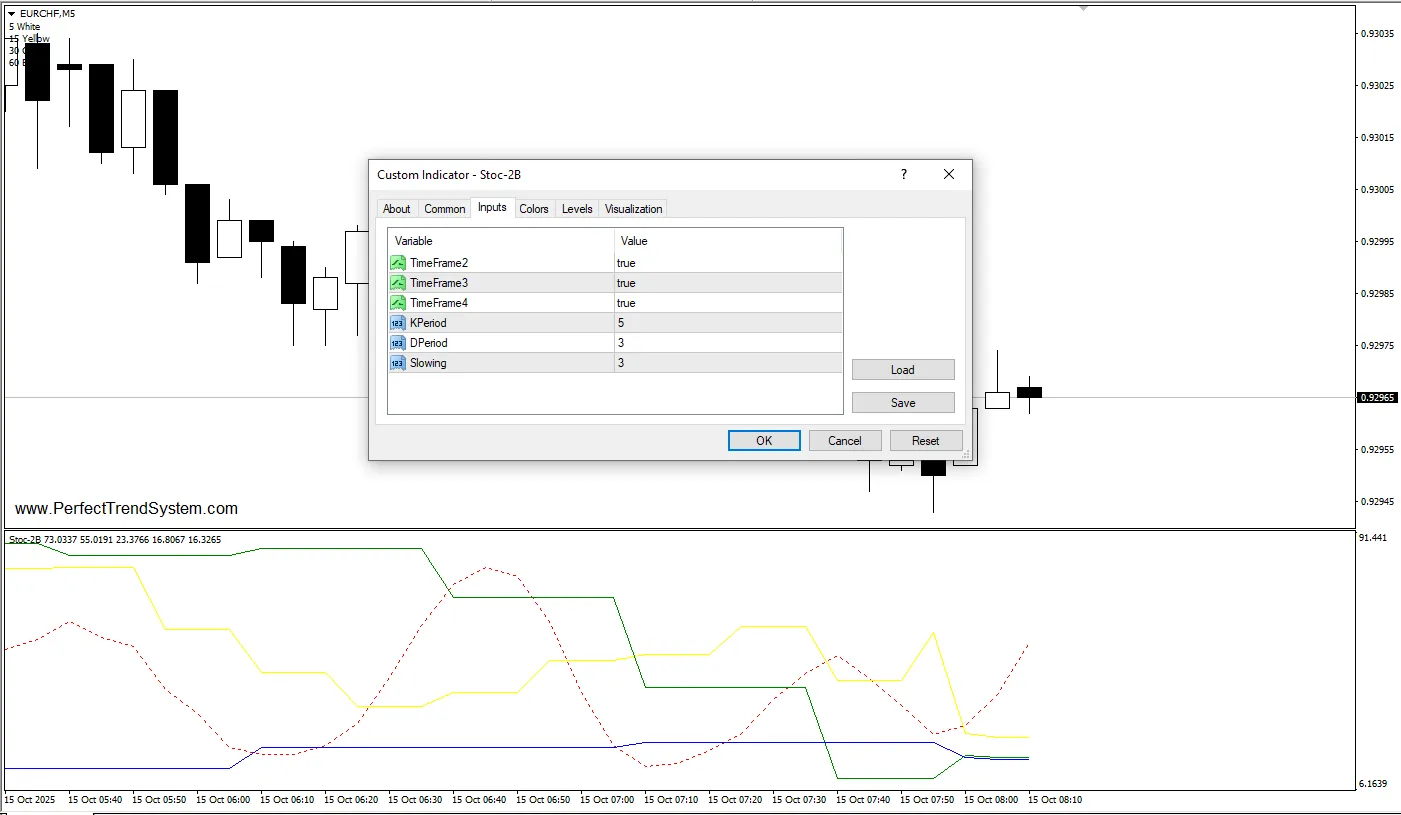
Task: Open the About tab
Action: point(397,209)
